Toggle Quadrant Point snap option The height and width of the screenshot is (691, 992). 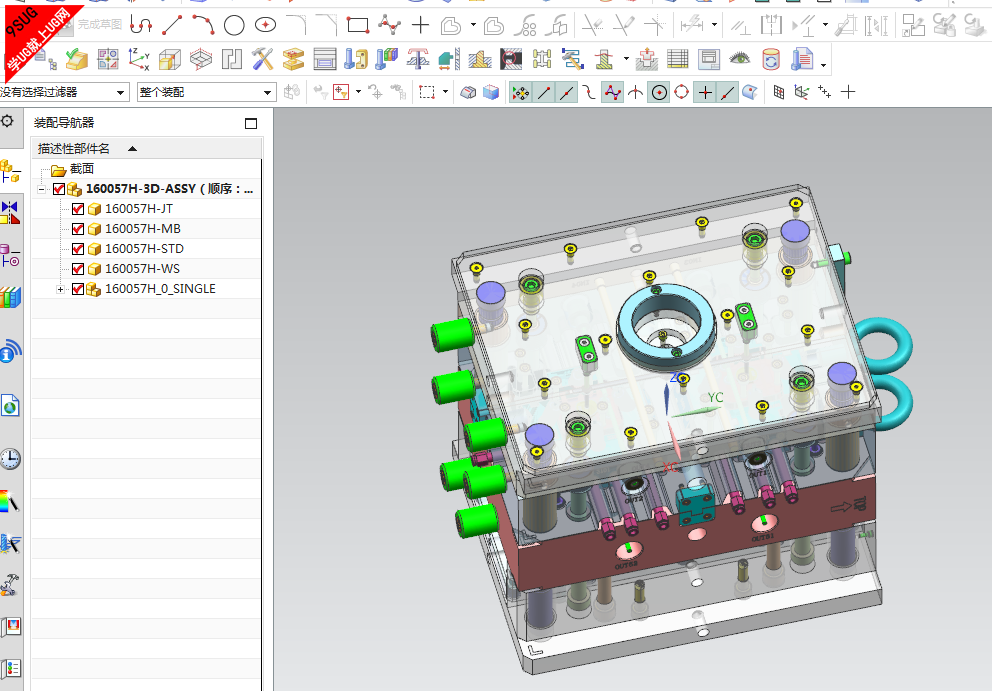681,92
